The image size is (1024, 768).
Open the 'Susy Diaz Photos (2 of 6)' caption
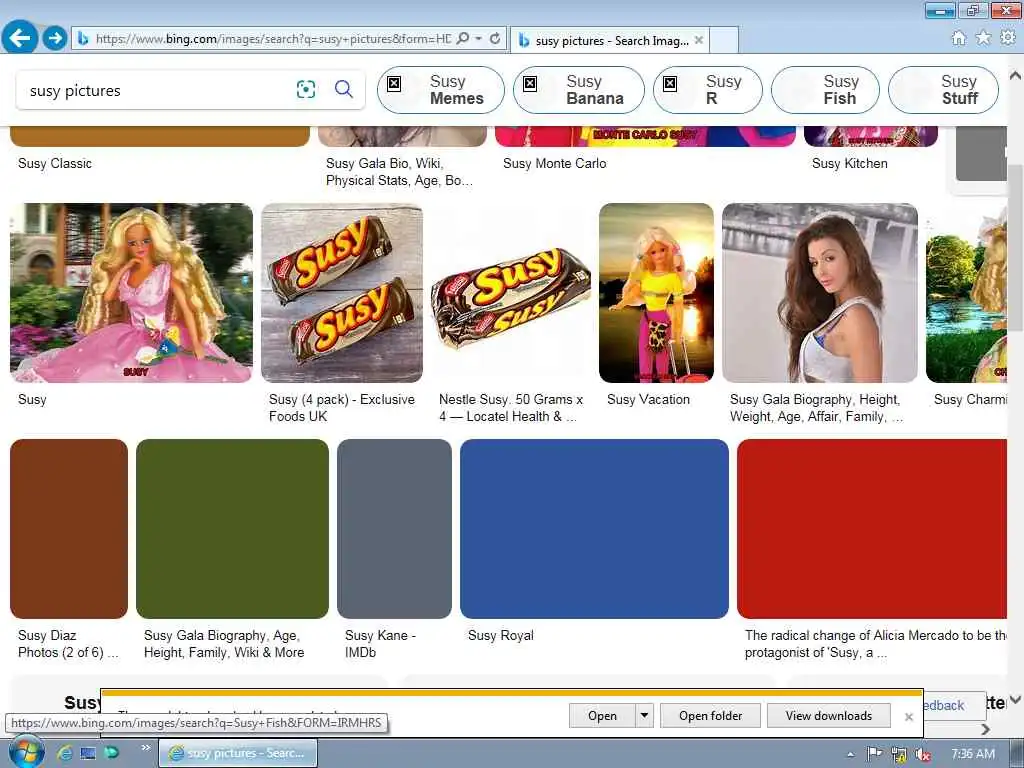68,644
